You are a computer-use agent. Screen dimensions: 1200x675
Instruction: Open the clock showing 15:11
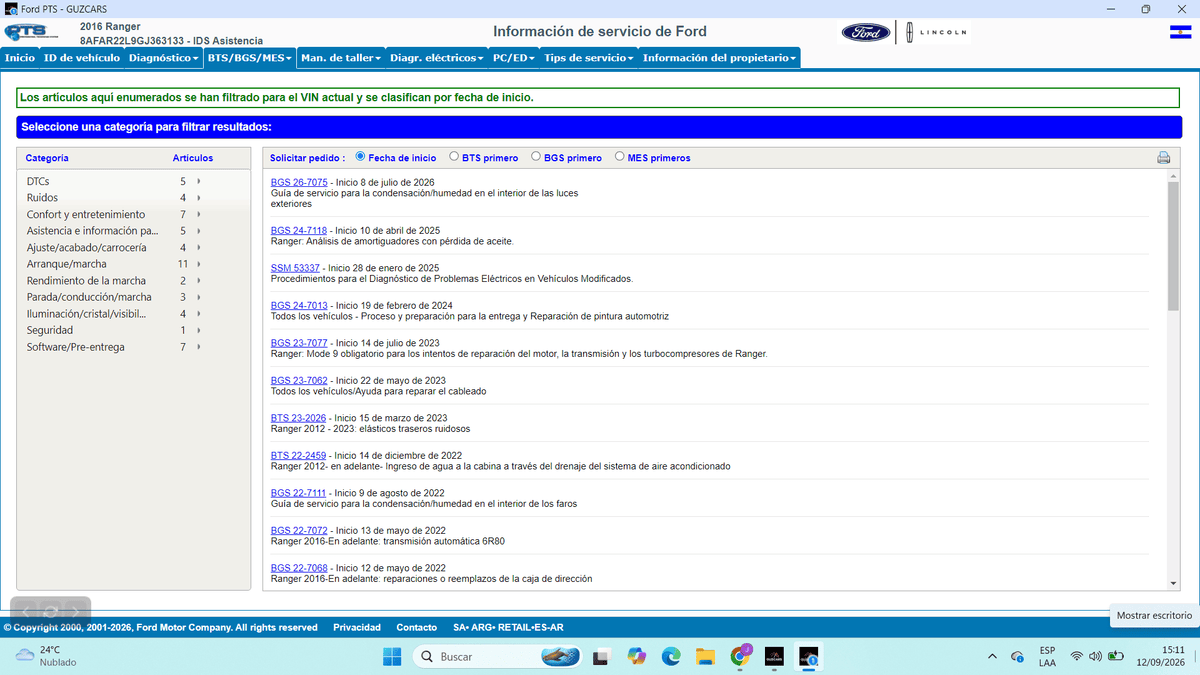click(1160, 656)
